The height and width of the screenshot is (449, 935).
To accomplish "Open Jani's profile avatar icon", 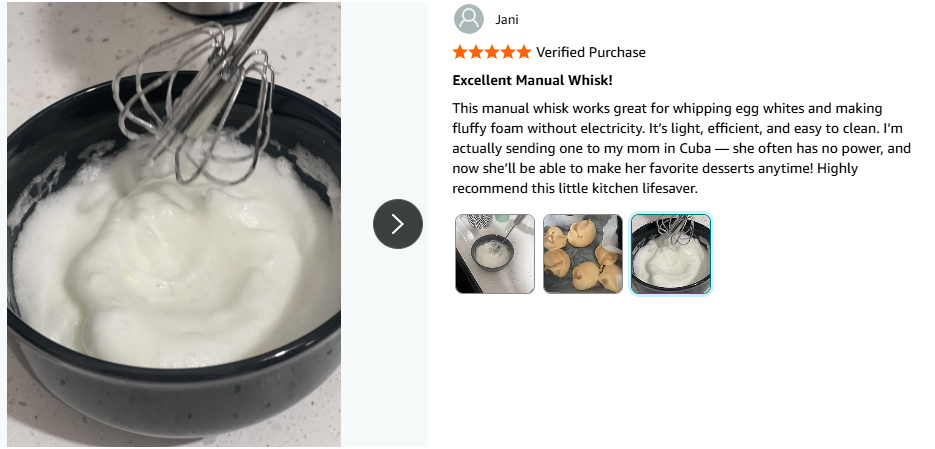I will pyautogui.click(x=469, y=19).
